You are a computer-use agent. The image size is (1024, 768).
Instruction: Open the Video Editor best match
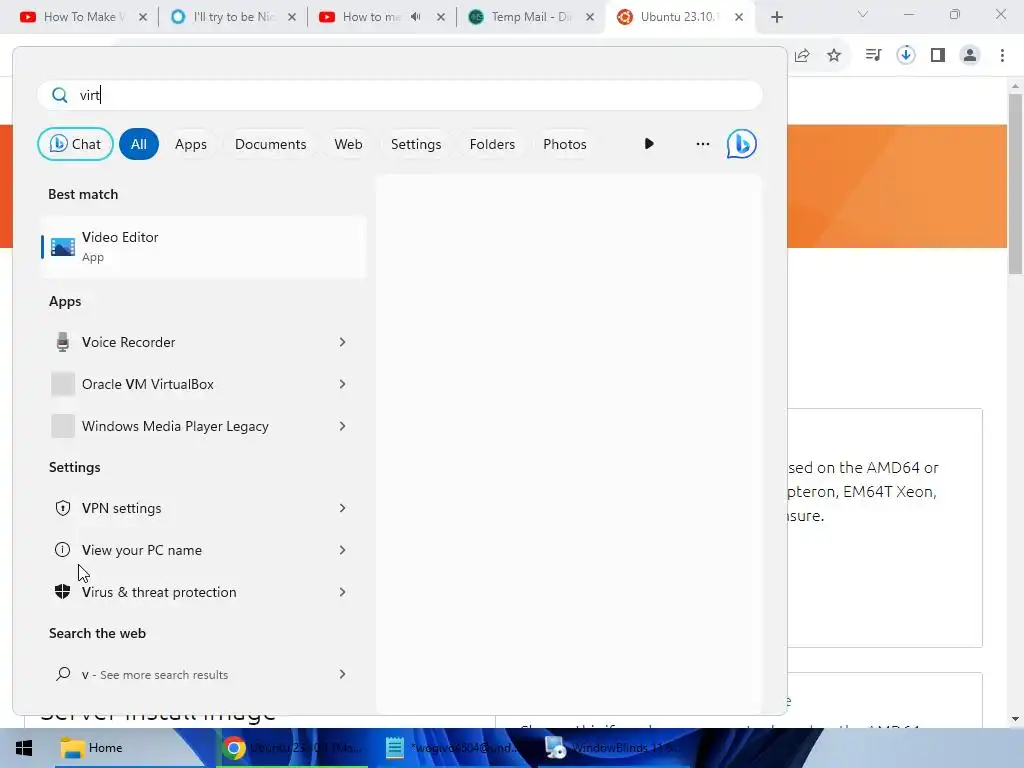tap(203, 247)
